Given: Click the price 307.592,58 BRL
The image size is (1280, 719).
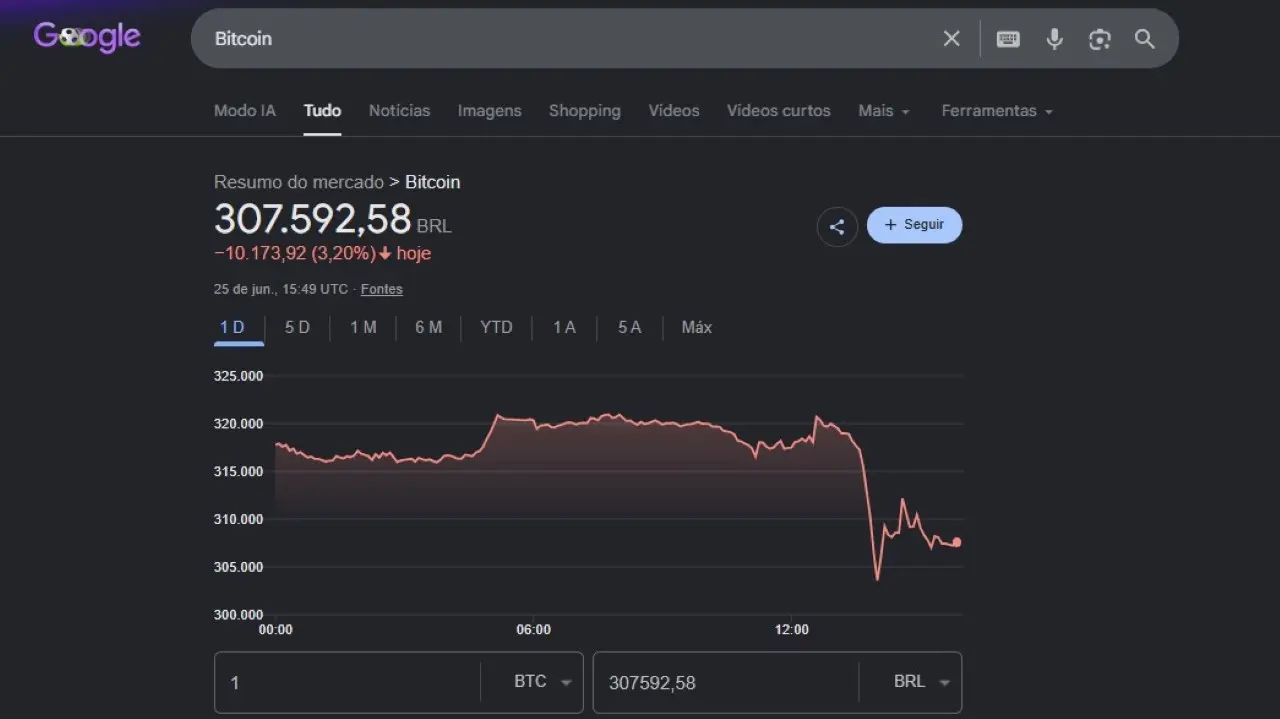Looking at the screenshot, I should pyautogui.click(x=333, y=220).
